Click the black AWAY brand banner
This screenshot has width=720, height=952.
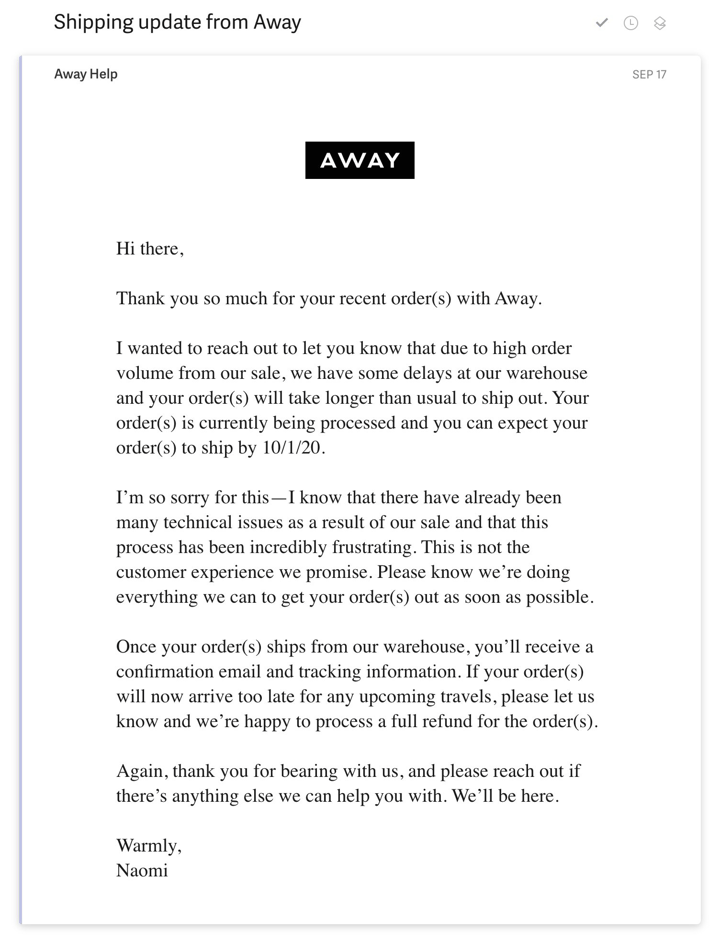click(x=360, y=159)
